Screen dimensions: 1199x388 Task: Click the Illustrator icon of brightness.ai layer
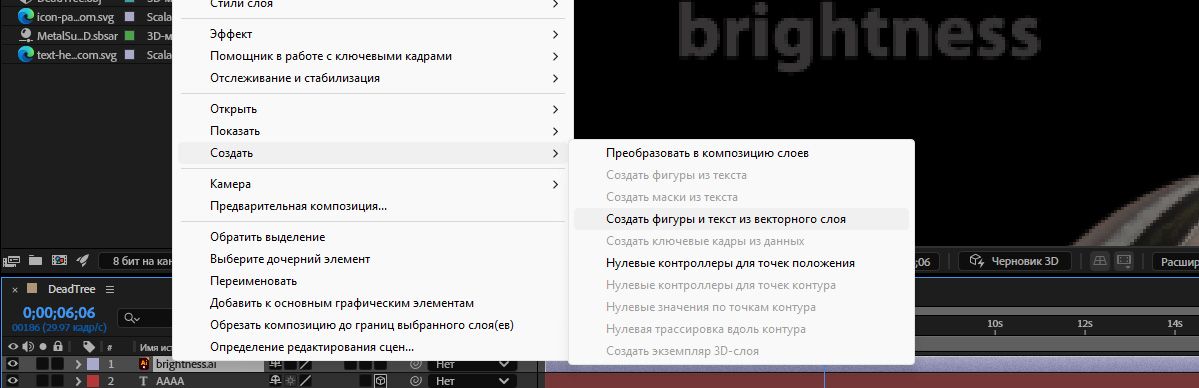point(143,364)
